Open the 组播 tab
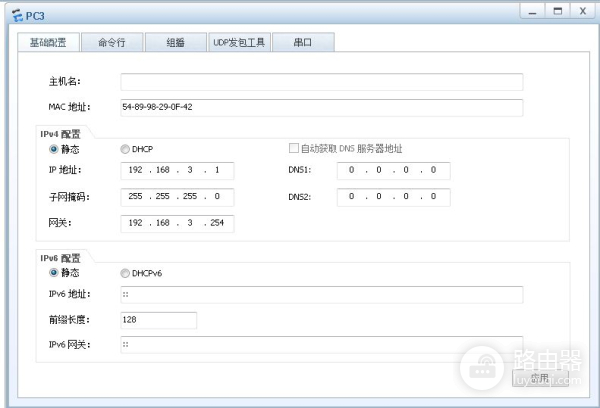The width and height of the screenshot is (600, 408). coord(175,43)
